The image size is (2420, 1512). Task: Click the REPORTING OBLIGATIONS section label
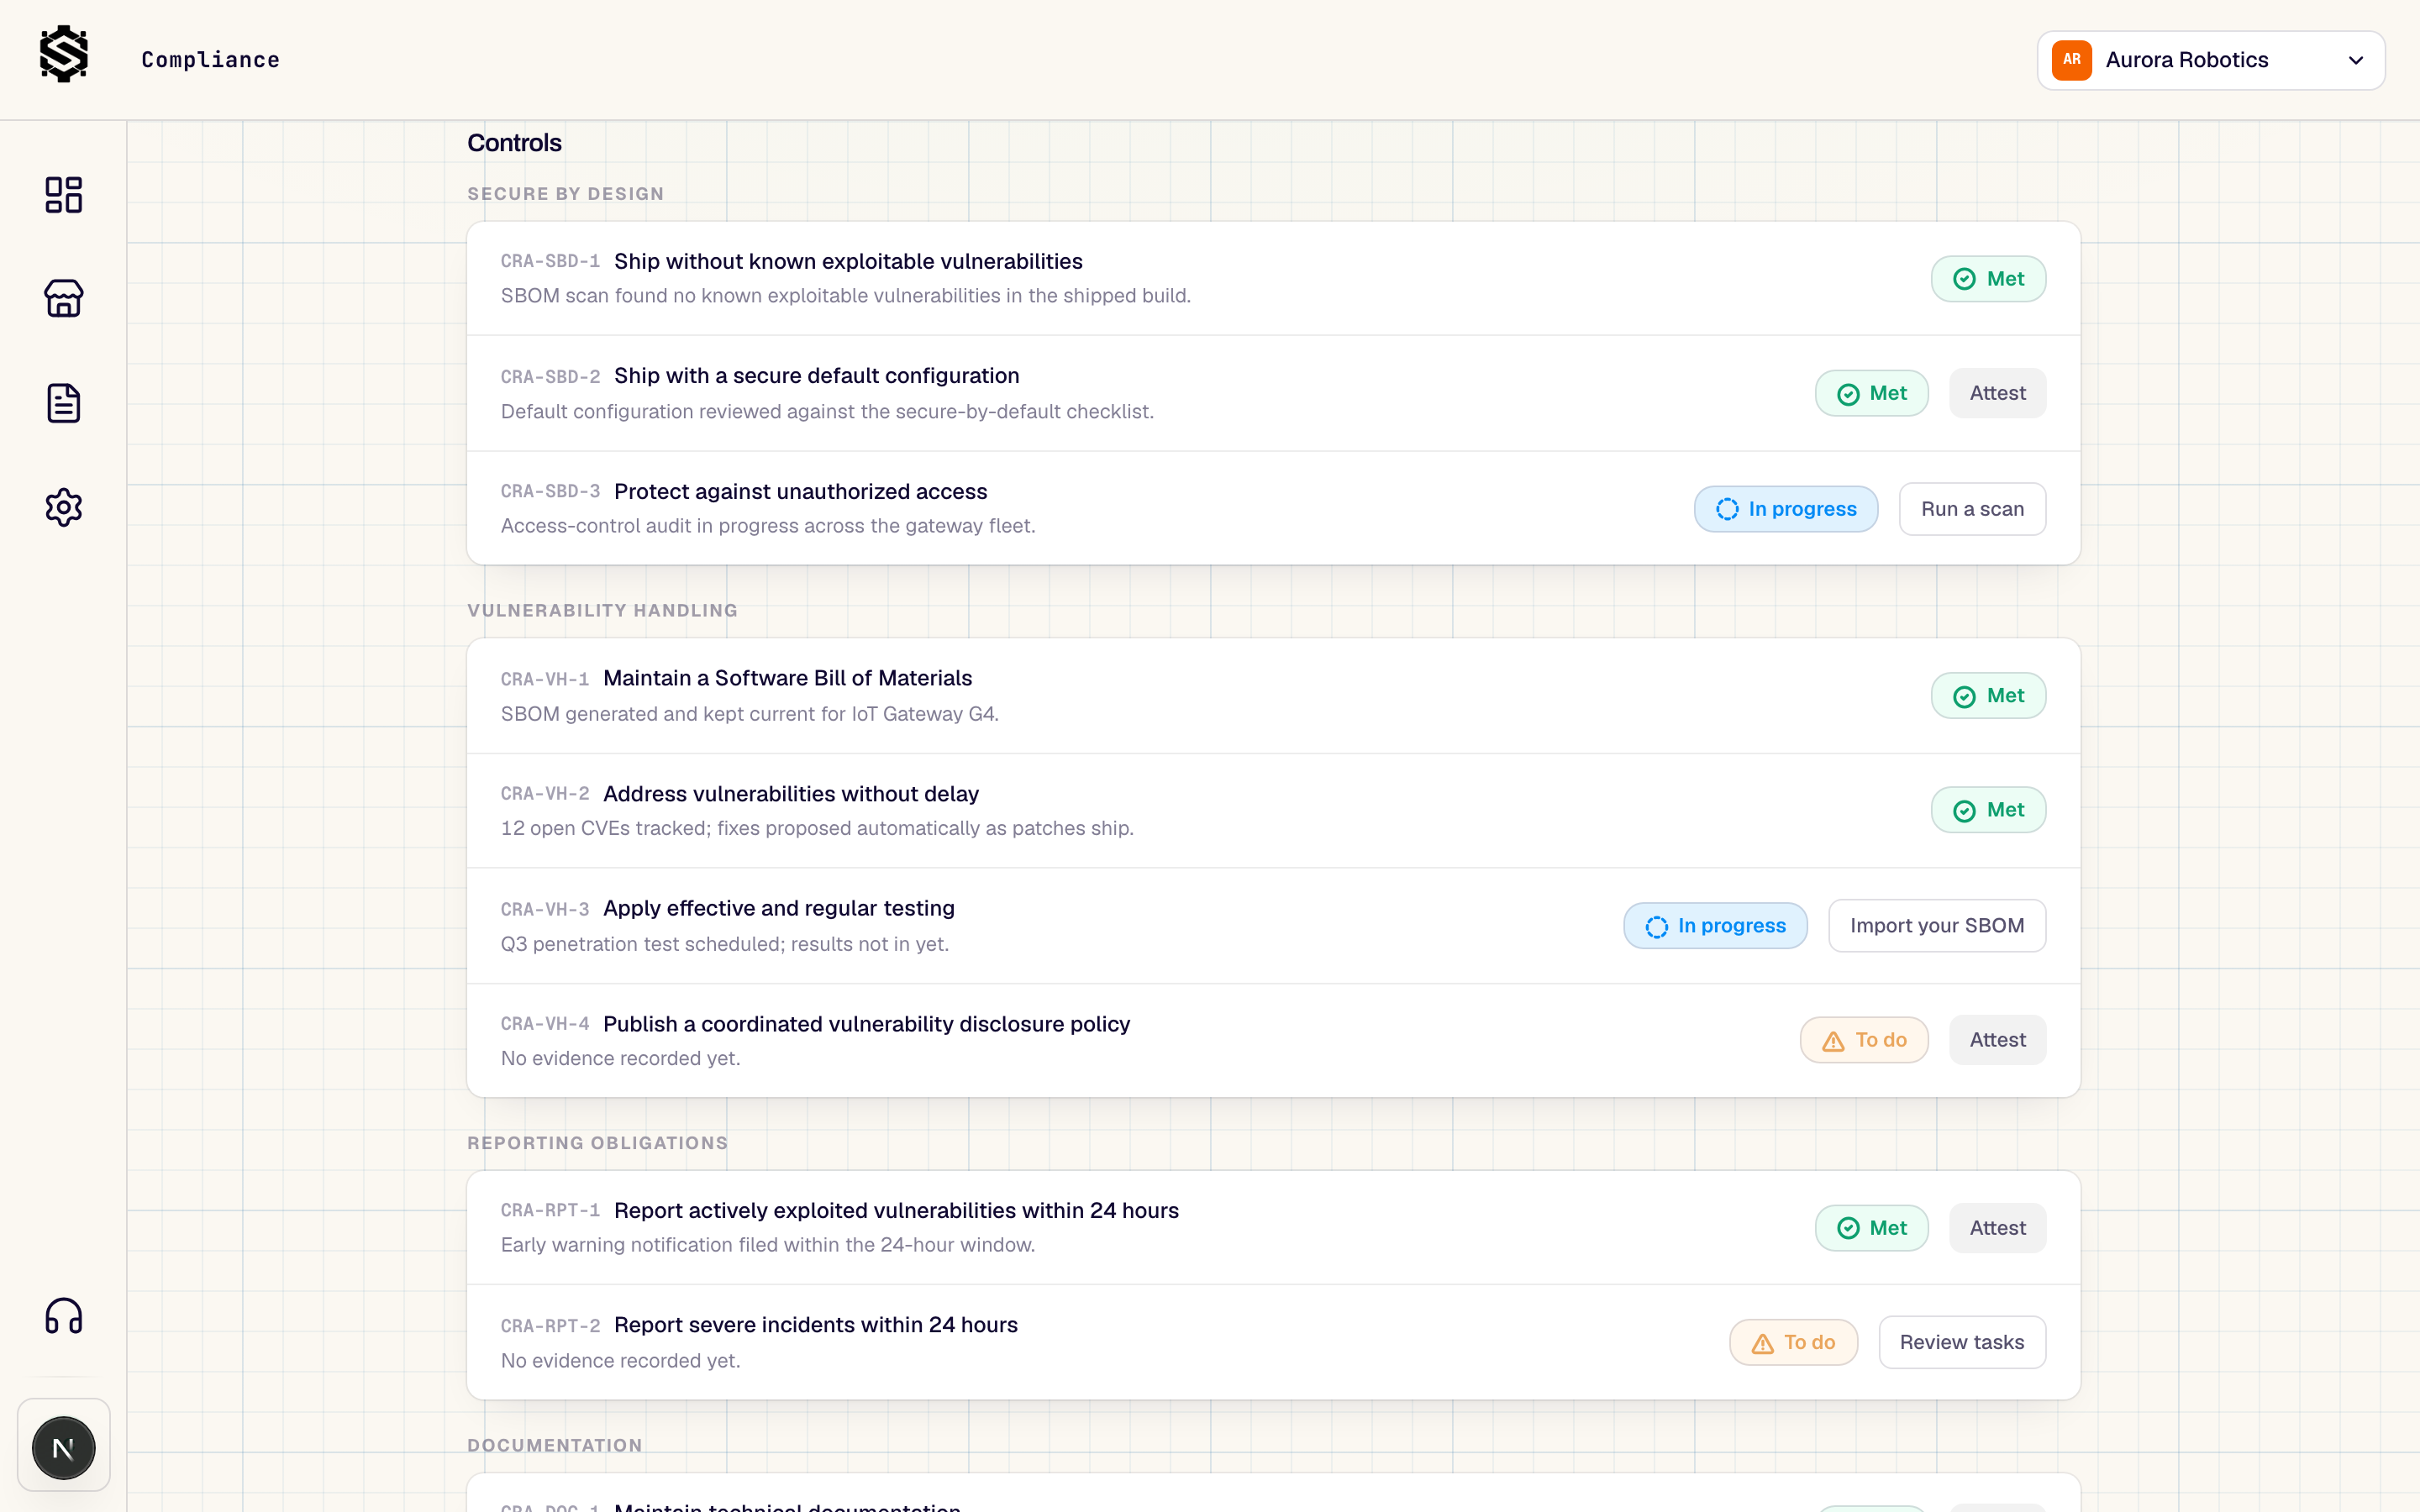(597, 1143)
